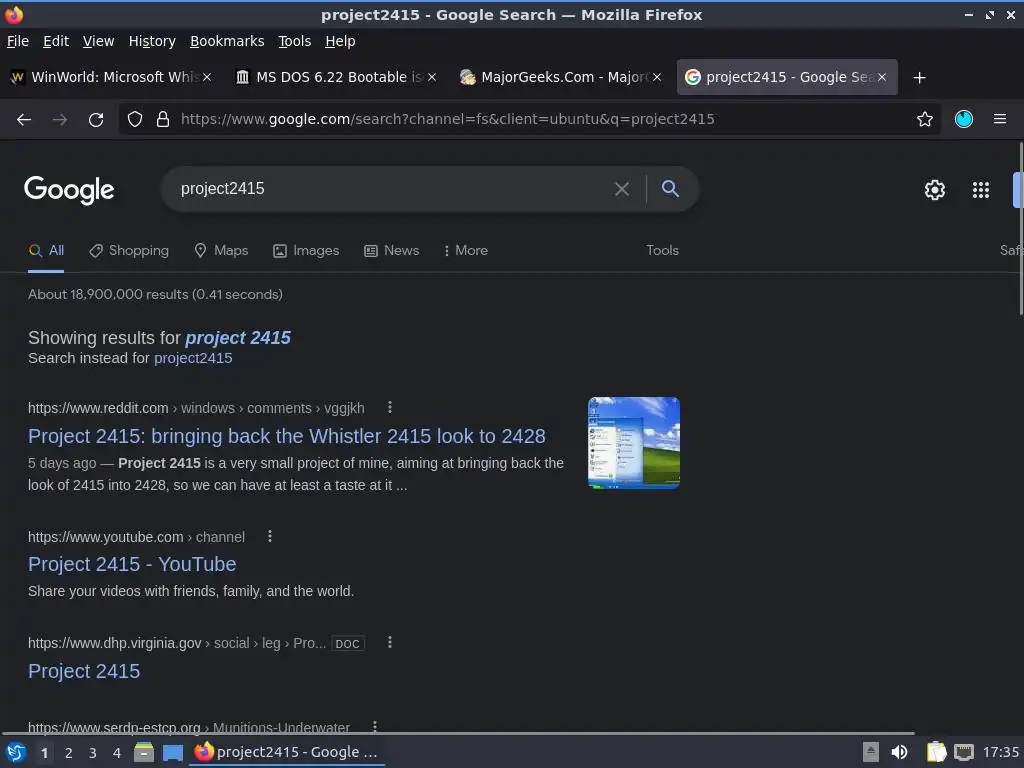Open the Project 2415 - YouTube result
This screenshot has height=768, width=1024.
tap(132, 564)
